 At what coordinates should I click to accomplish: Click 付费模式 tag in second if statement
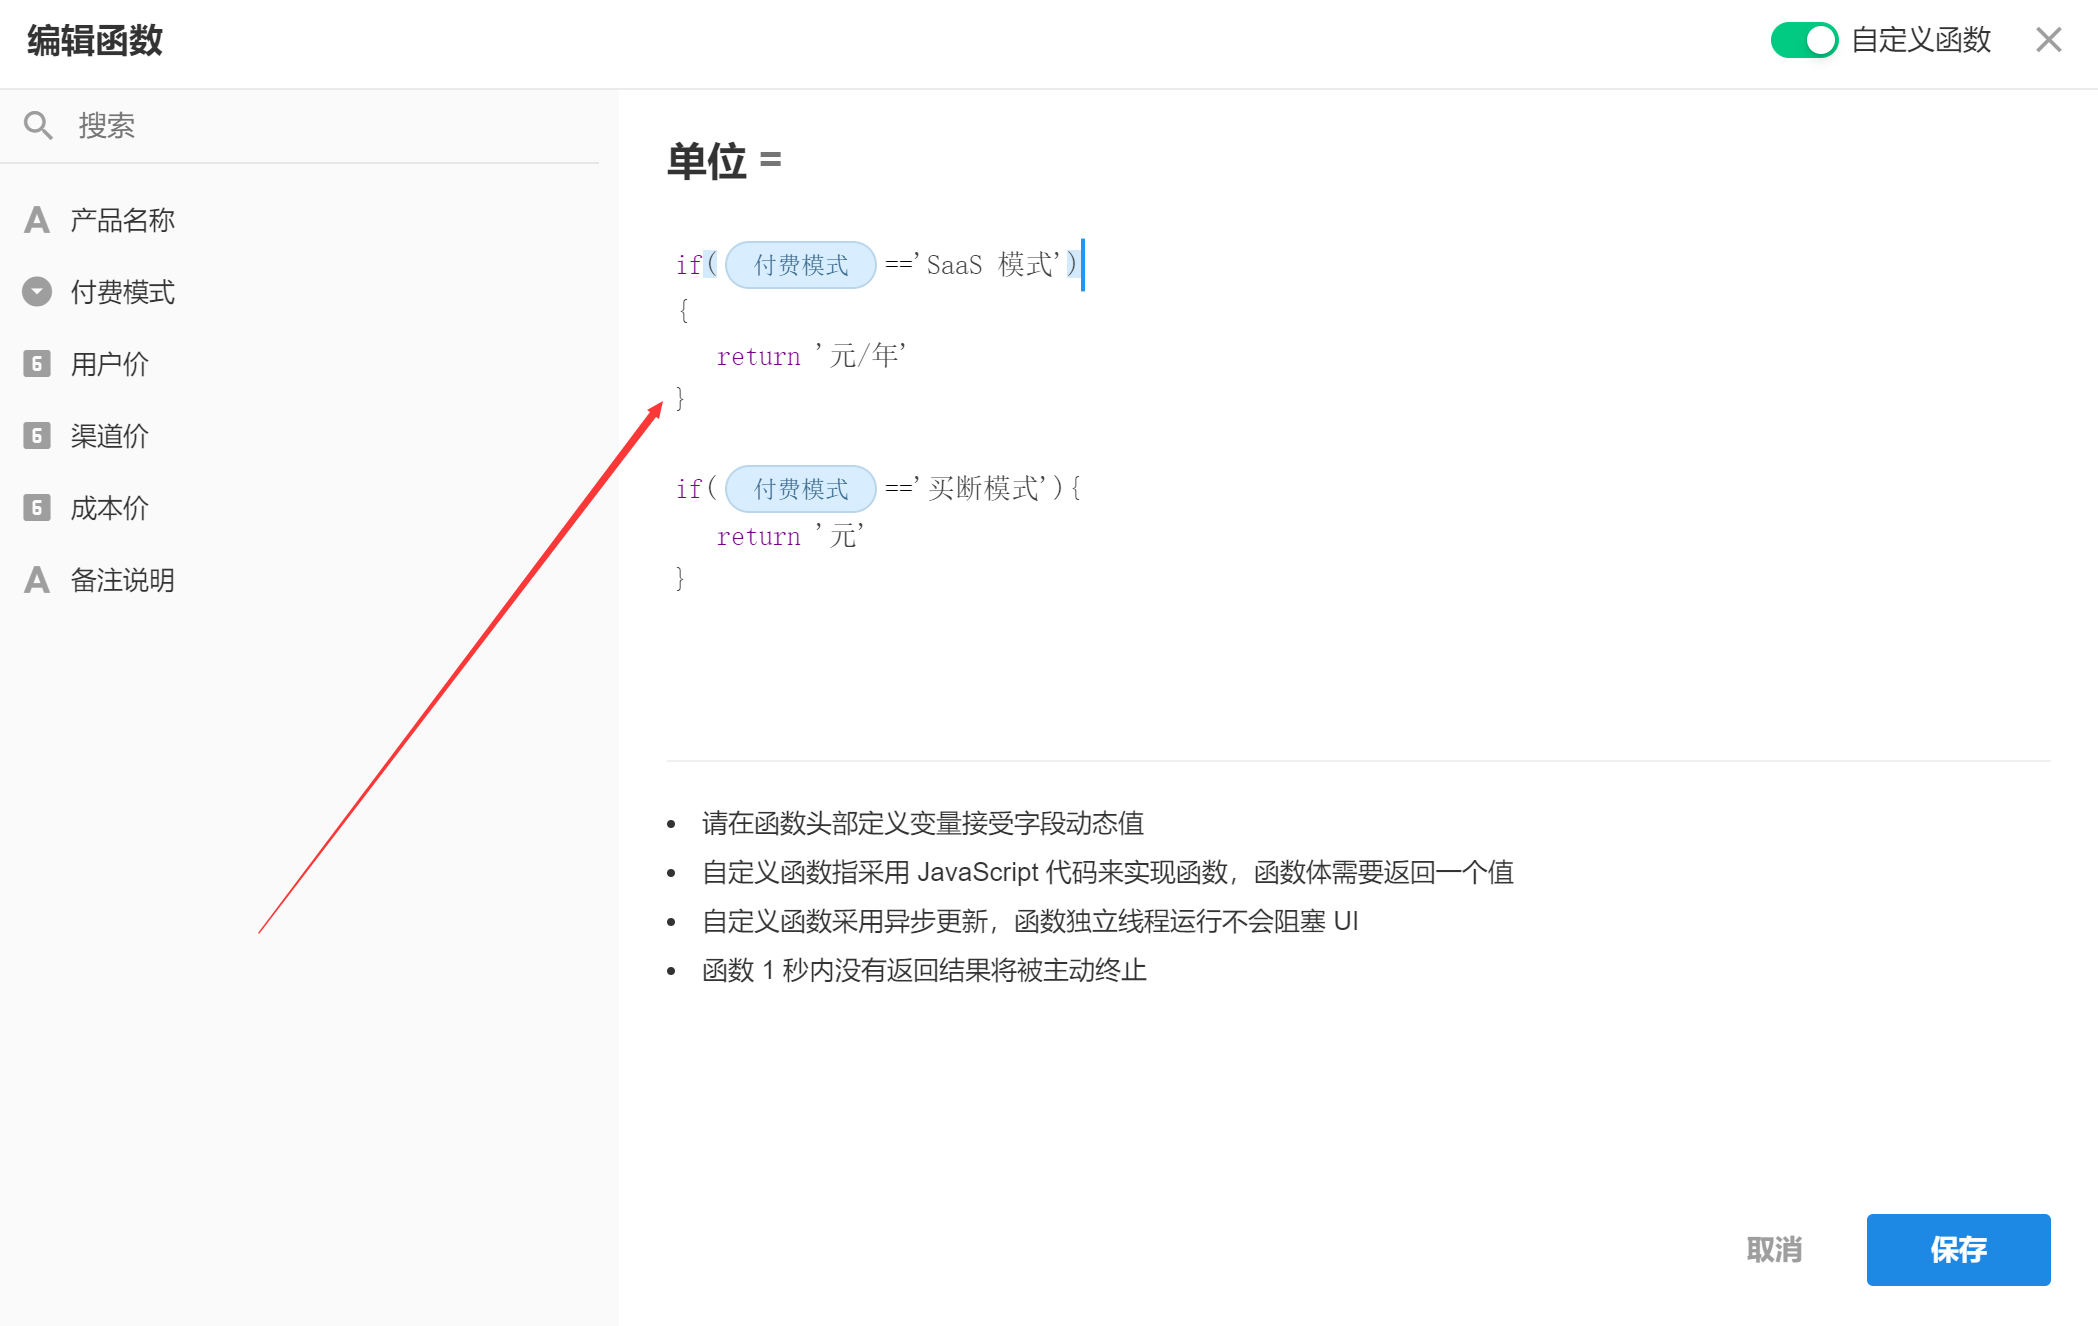[x=800, y=489]
